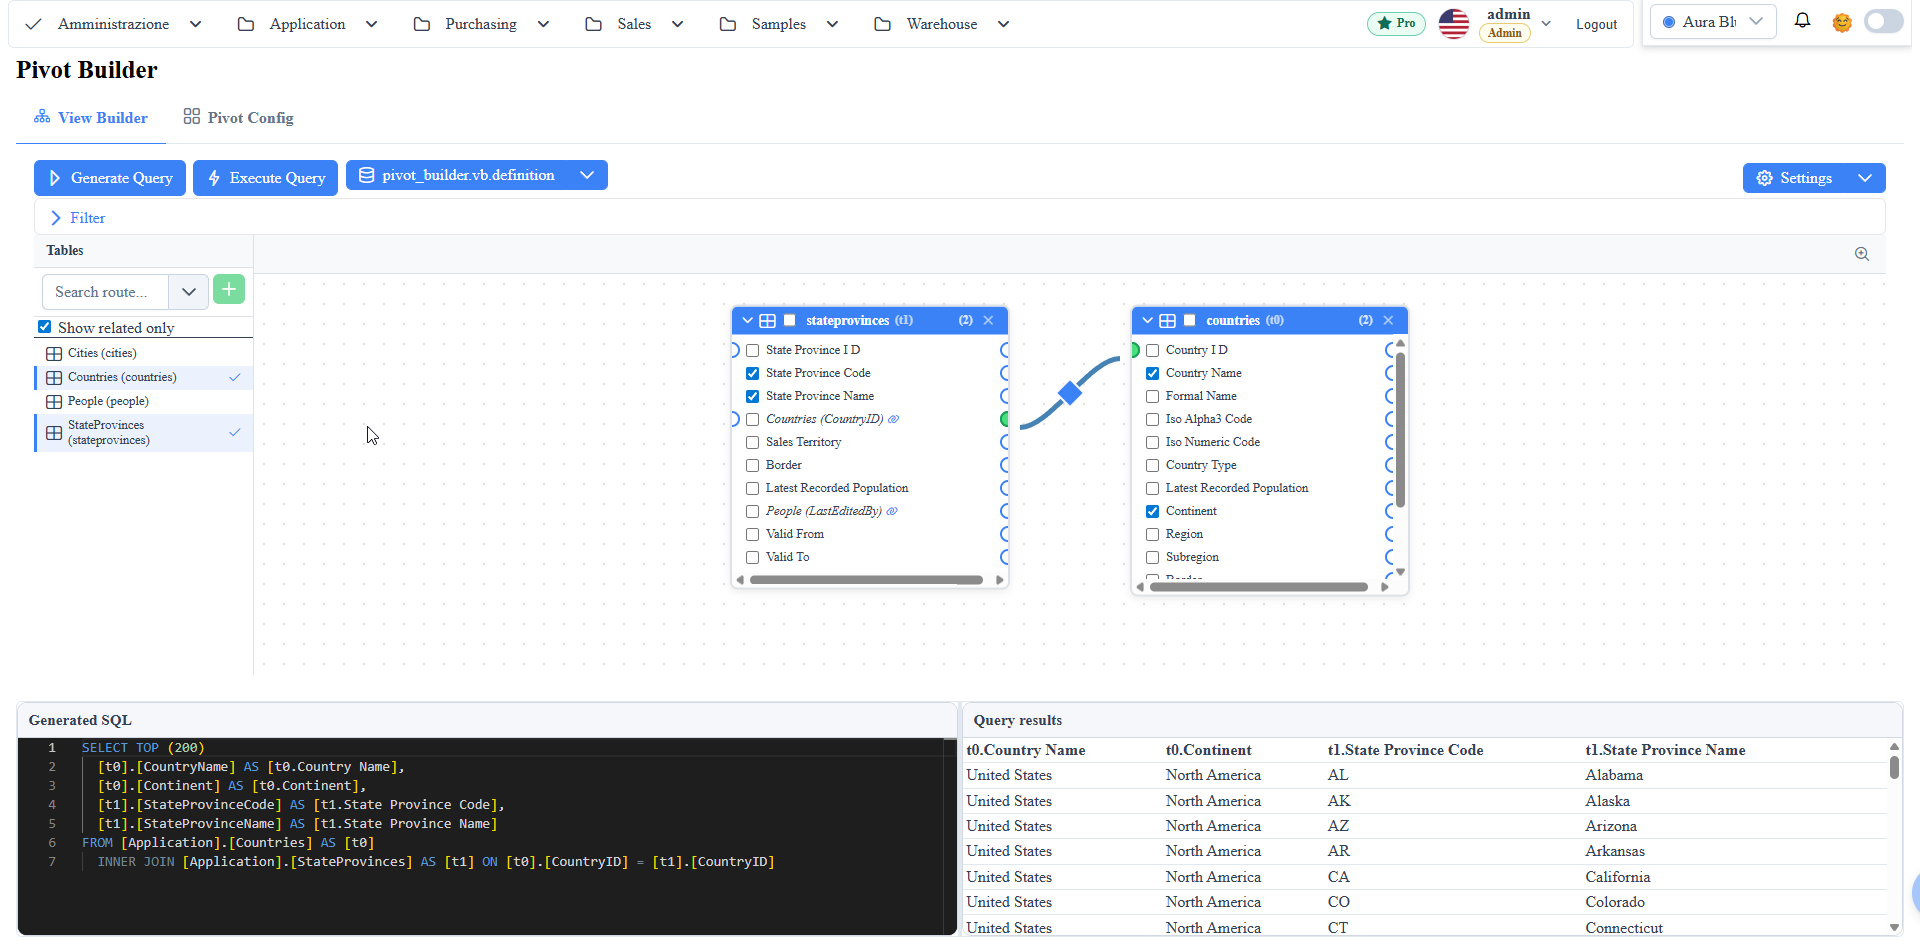Click the blue diamond on the join connector
The height and width of the screenshot is (945, 1920).
pyautogui.click(x=1070, y=393)
